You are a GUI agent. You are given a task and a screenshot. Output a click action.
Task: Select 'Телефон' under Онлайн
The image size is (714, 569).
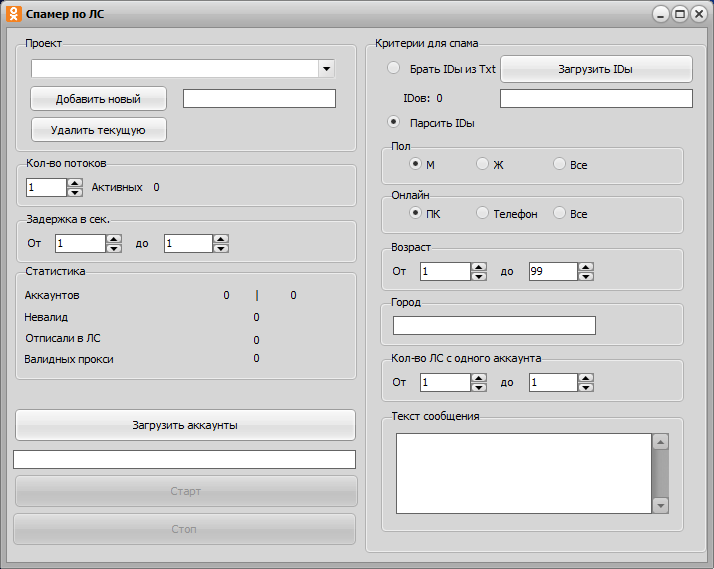click(x=482, y=213)
